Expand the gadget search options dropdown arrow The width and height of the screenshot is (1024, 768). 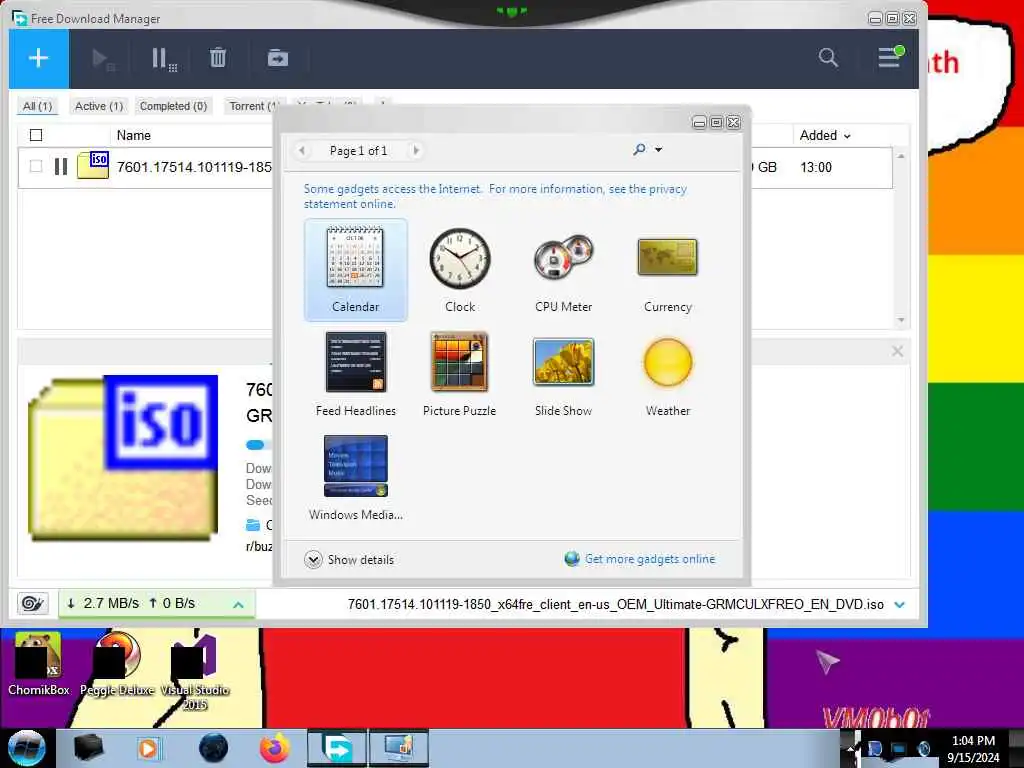pyautogui.click(x=658, y=150)
